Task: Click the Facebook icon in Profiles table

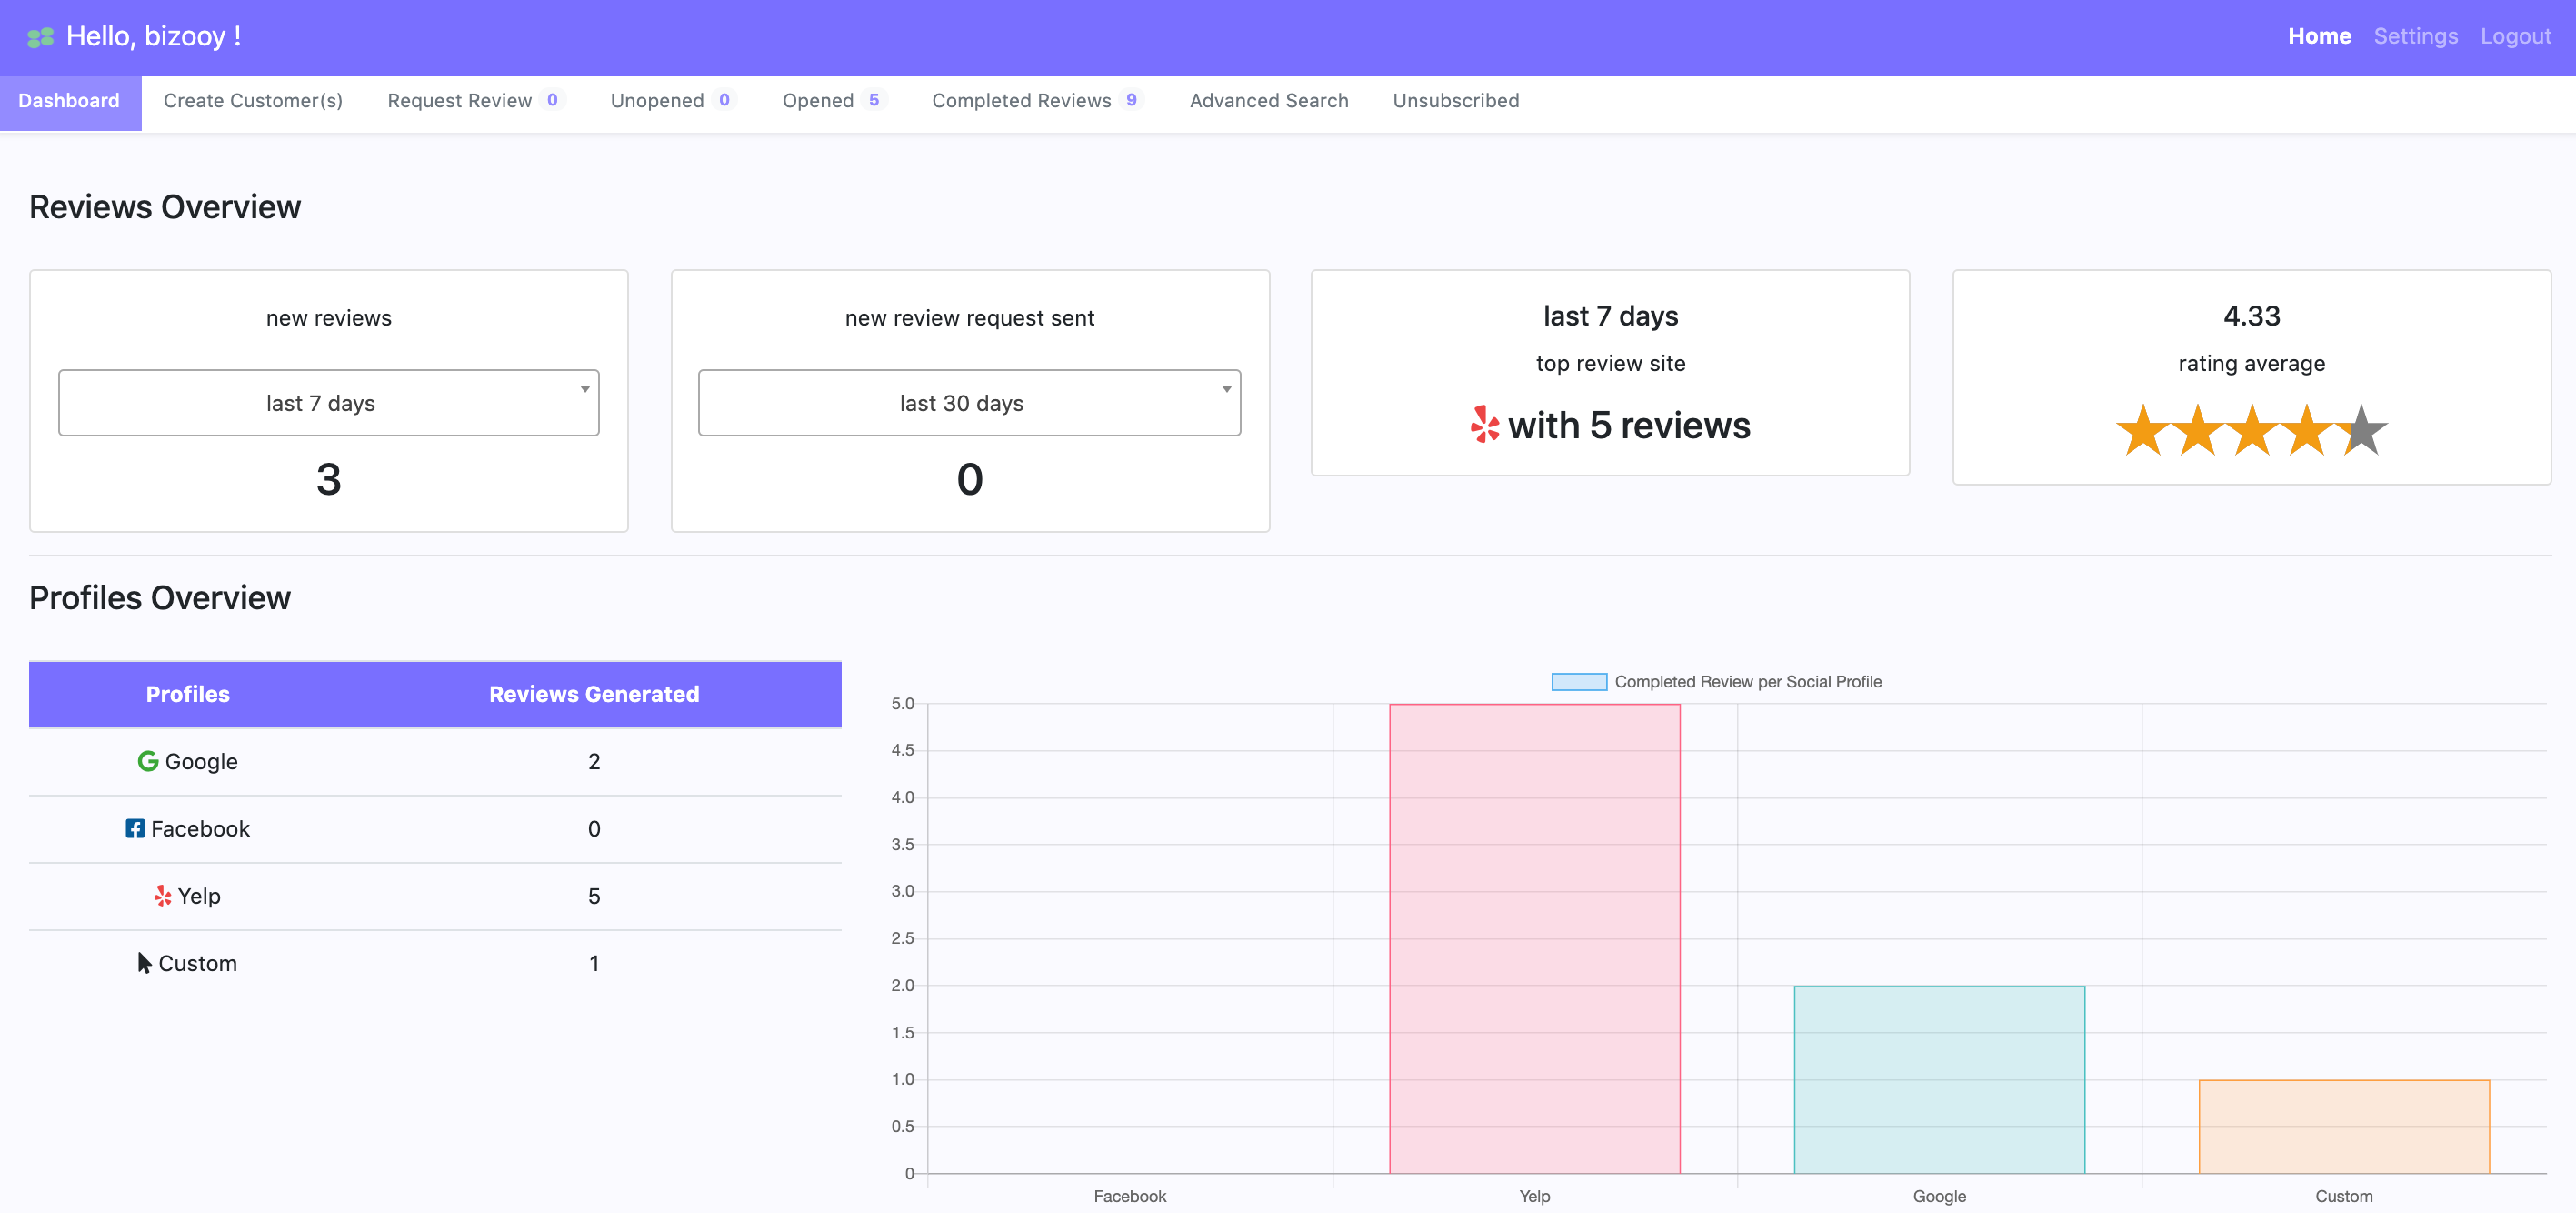Action: (135, 828)
